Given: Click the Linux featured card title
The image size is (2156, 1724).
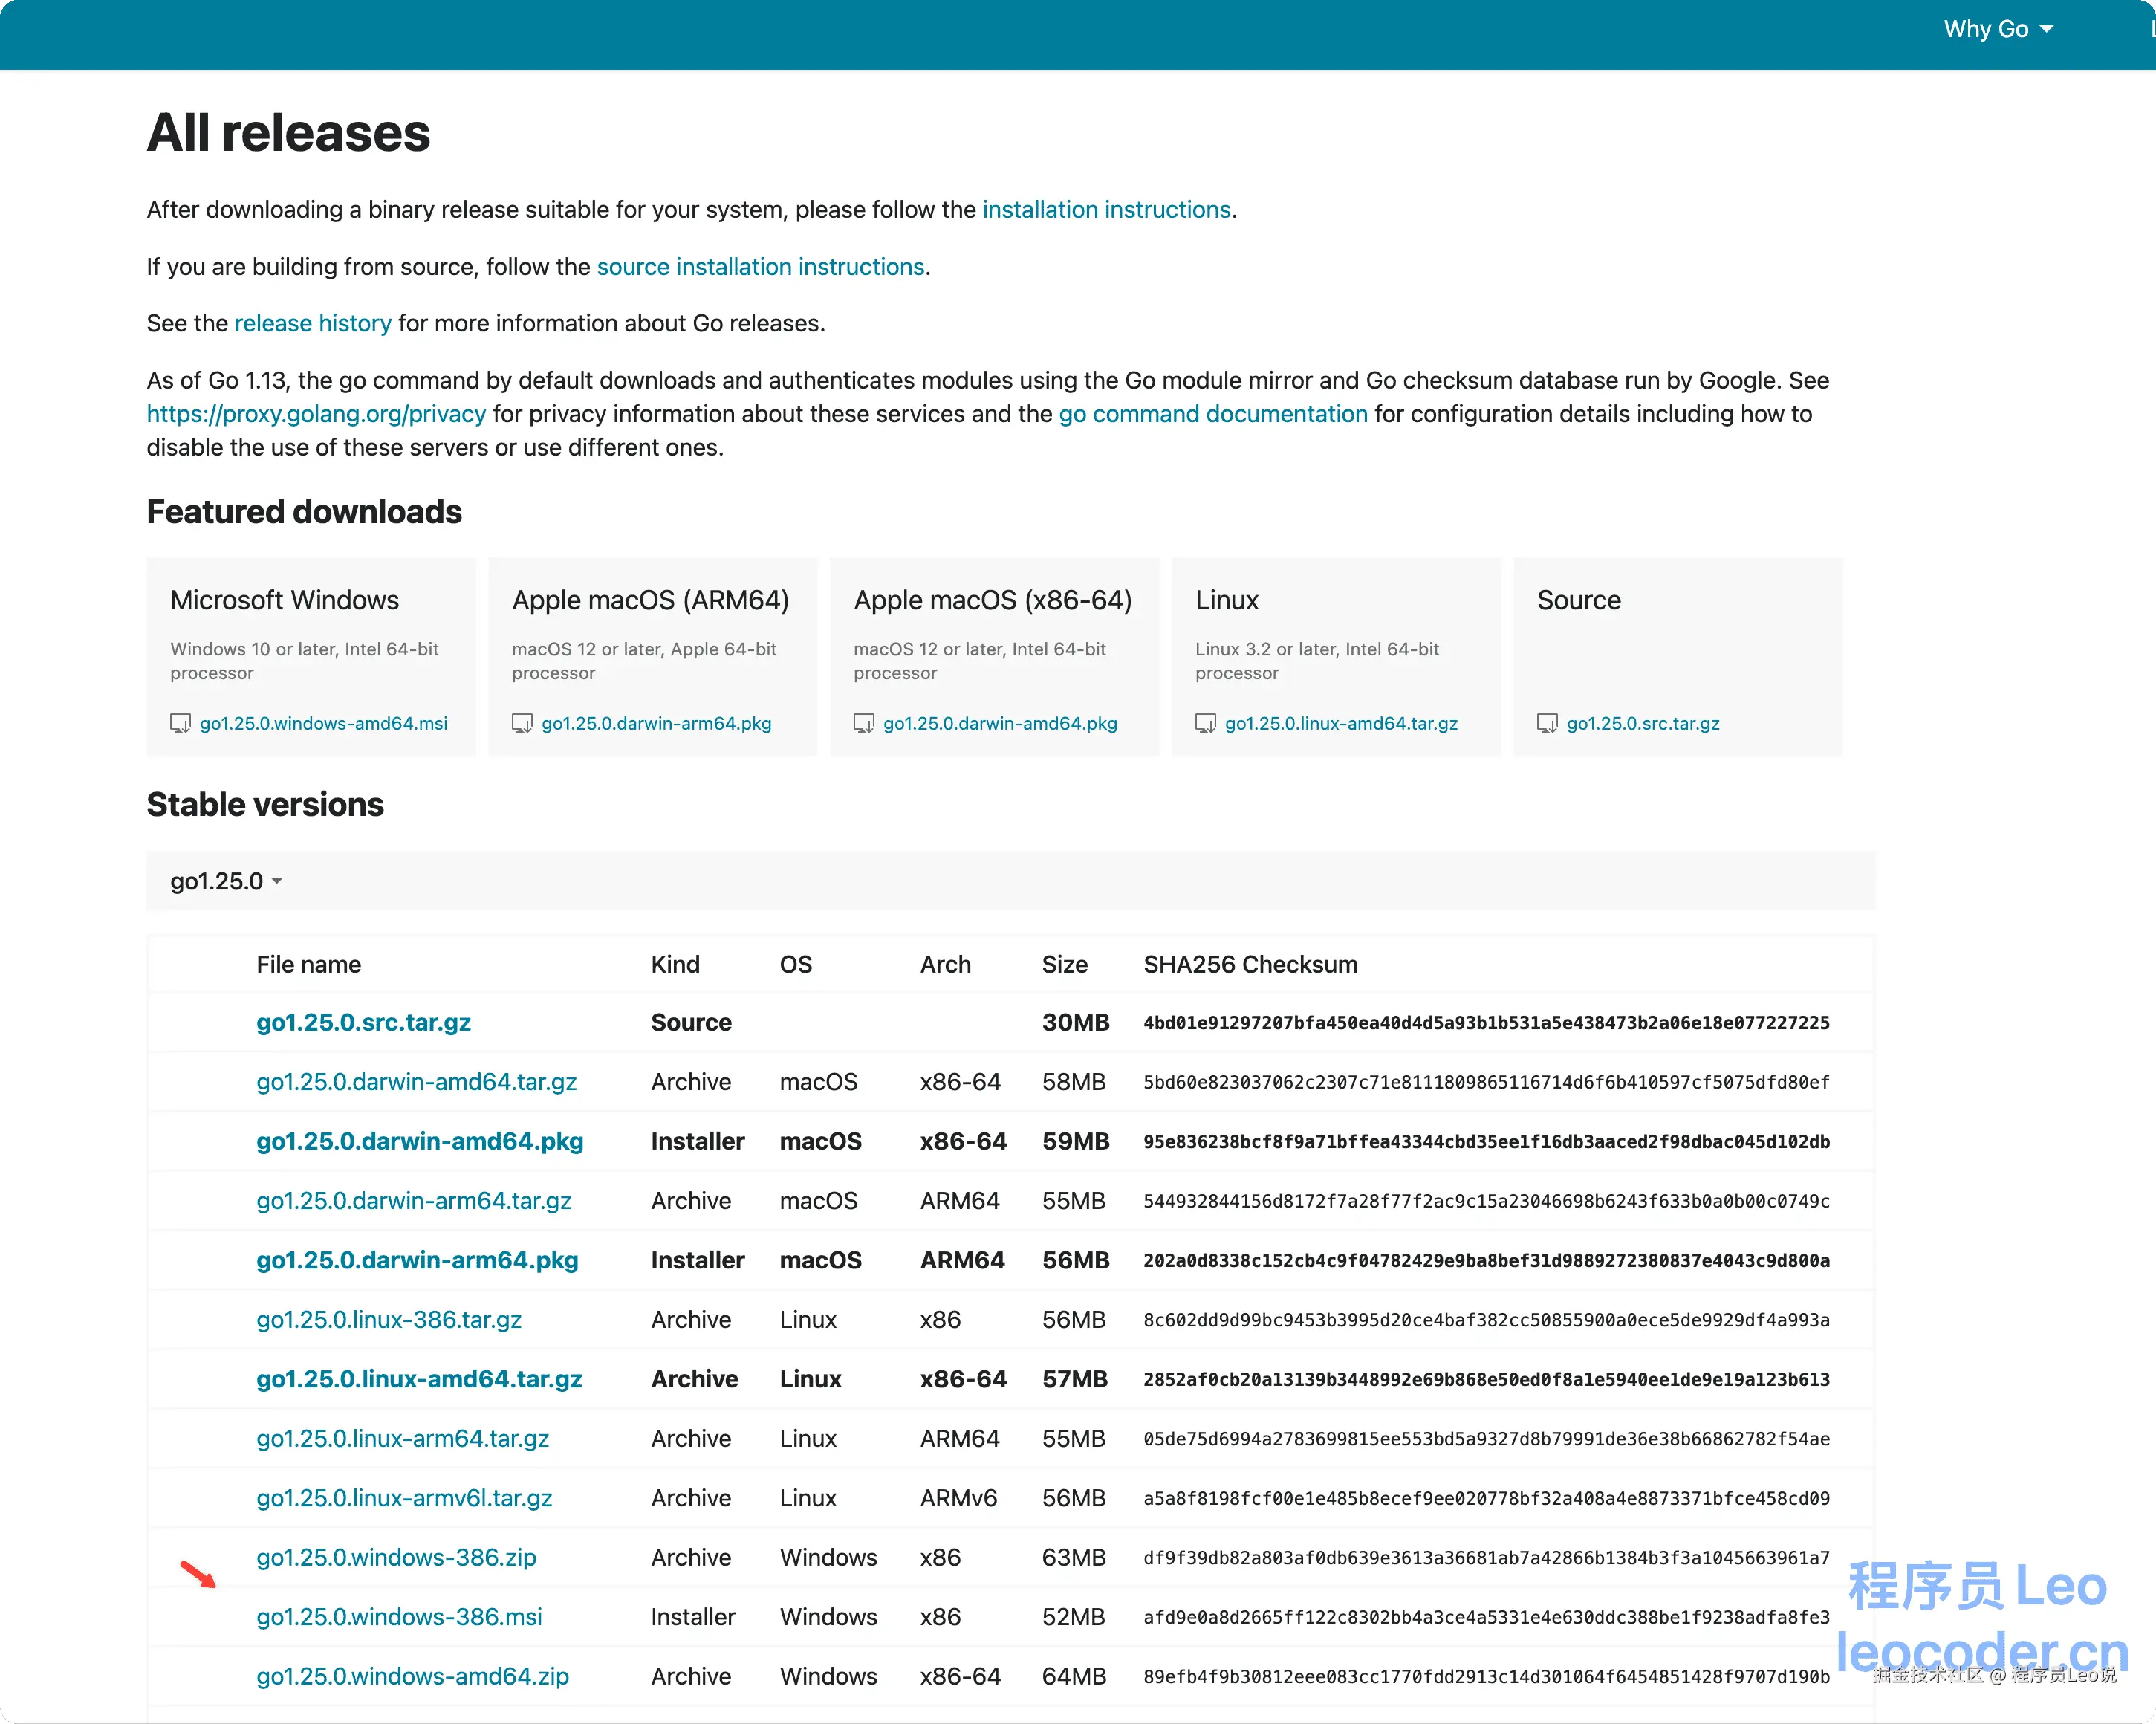Looking at the screenshot, I should click(1227, 600).
